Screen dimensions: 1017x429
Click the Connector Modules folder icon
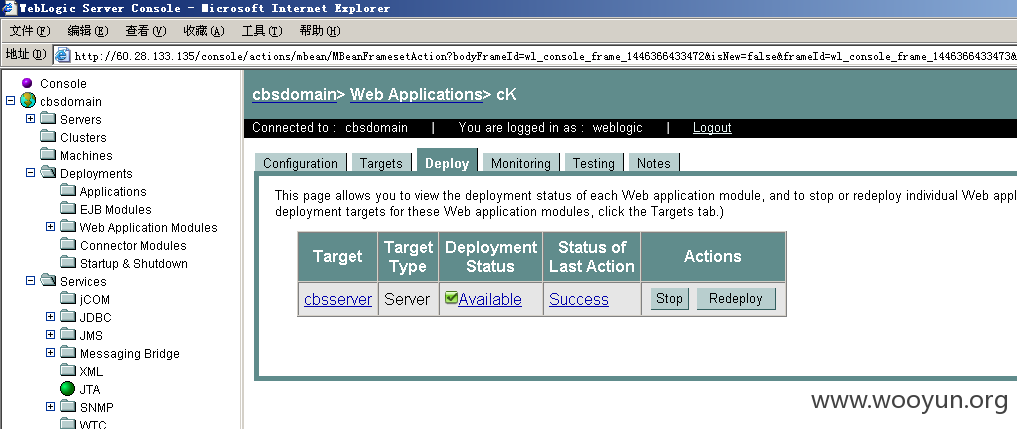68,245
